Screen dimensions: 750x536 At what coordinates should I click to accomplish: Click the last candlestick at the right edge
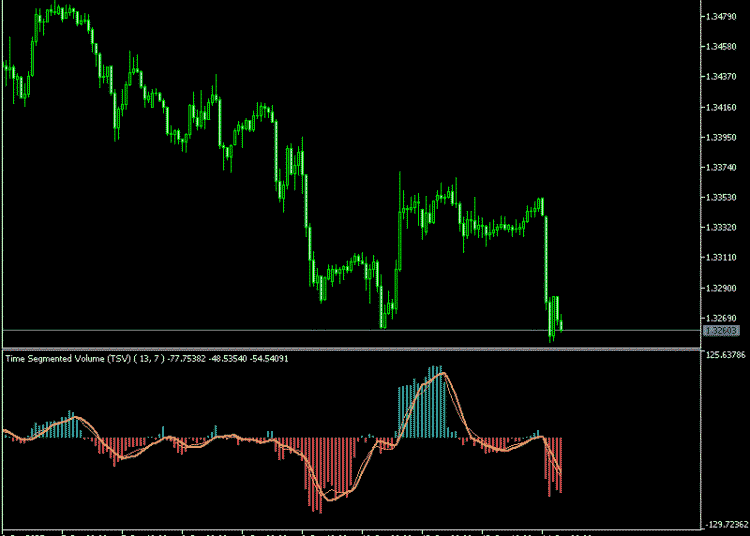point(560,321)
